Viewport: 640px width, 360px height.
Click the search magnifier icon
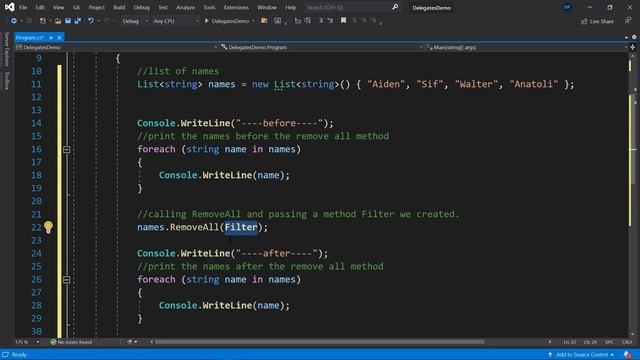click(x=395, y=7)
